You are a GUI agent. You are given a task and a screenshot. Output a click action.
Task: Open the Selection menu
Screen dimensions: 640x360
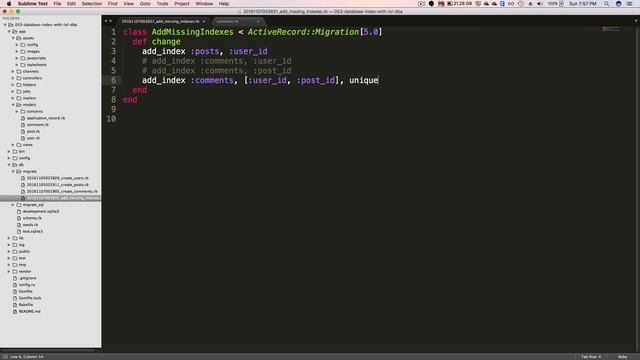point(91,4)
